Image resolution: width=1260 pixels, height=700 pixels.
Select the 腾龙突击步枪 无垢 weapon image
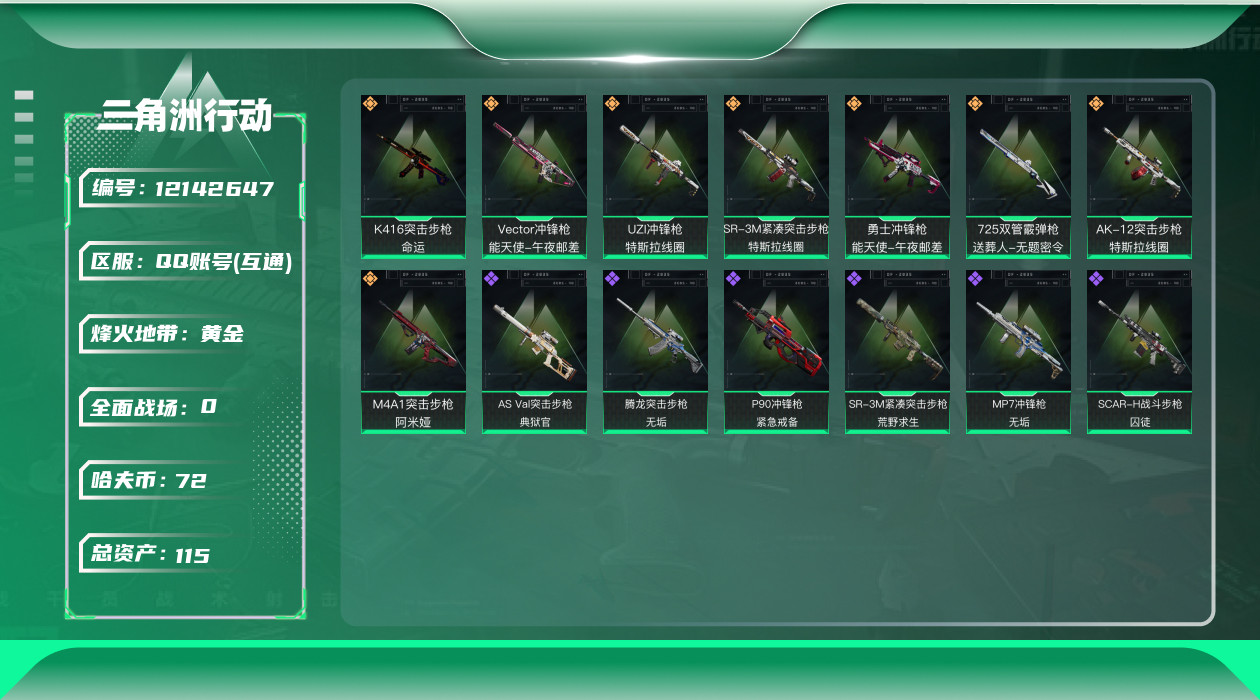coord(655,332)
